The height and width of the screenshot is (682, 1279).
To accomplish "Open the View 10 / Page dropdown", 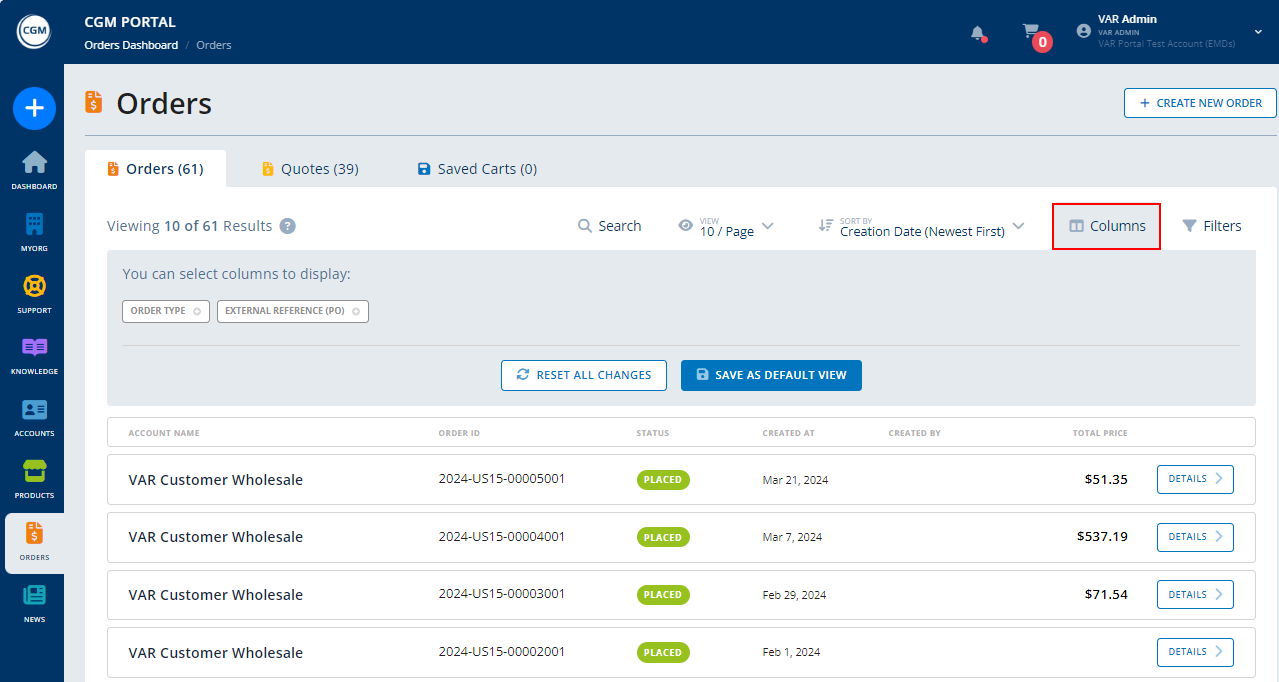I will tap(726, 226).
